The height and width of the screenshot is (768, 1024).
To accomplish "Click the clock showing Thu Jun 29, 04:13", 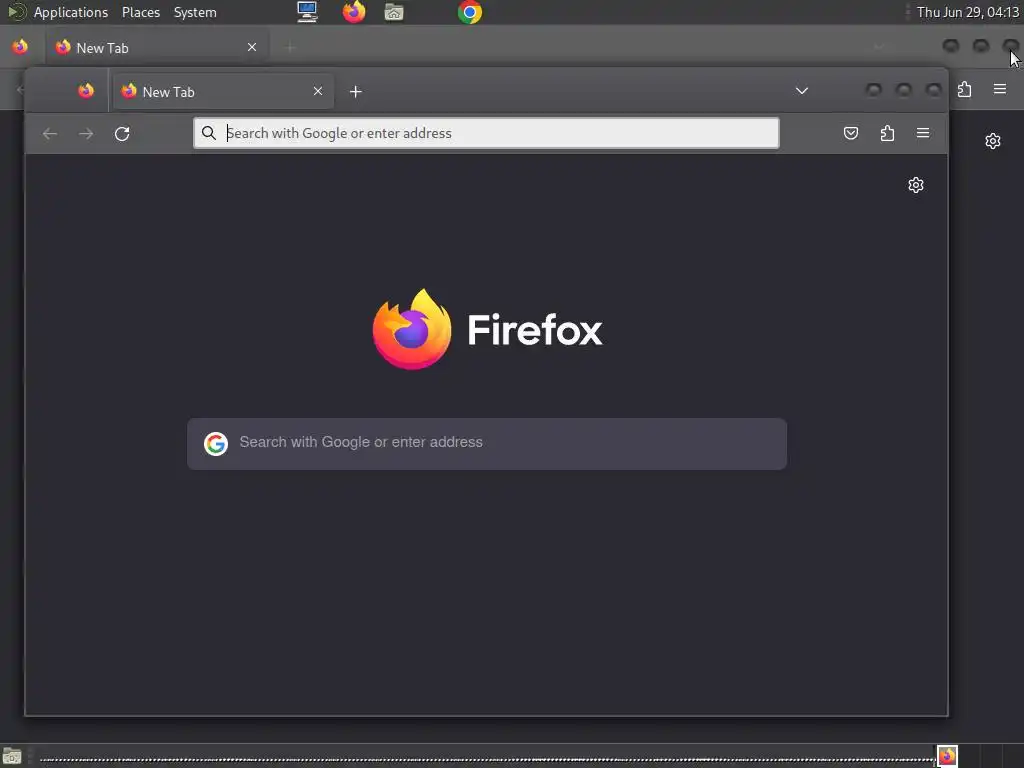I will tap(967, 12).
